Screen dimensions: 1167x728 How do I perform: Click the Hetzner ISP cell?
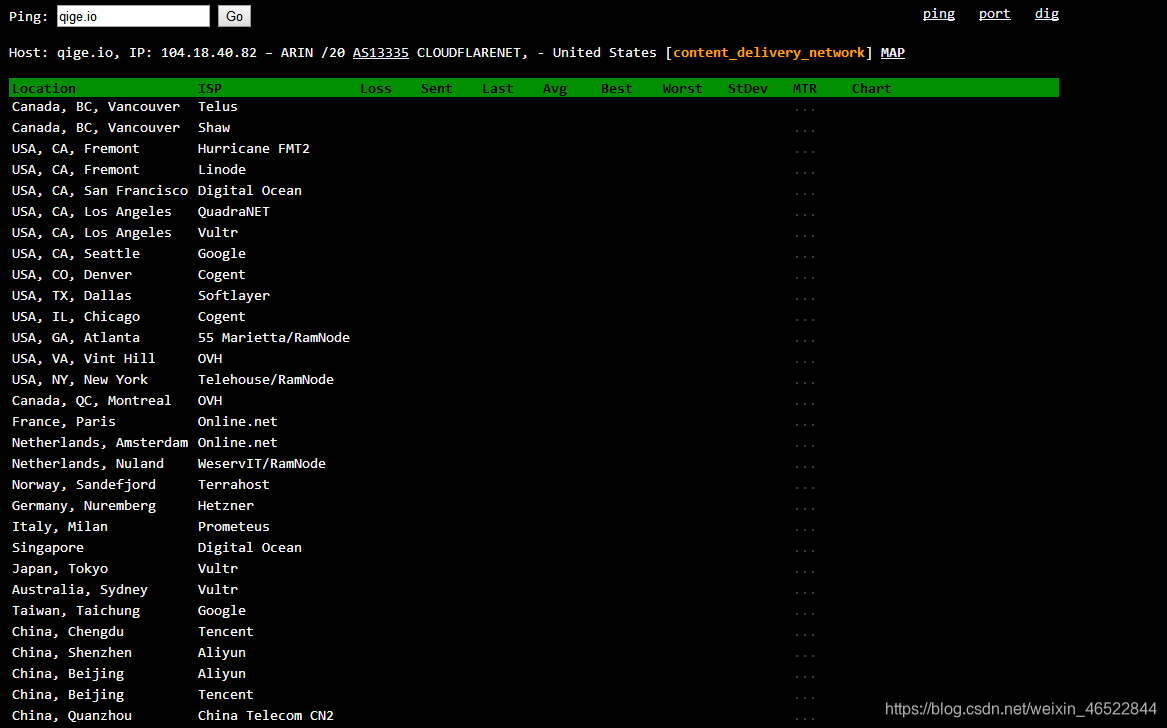point(226,505)
